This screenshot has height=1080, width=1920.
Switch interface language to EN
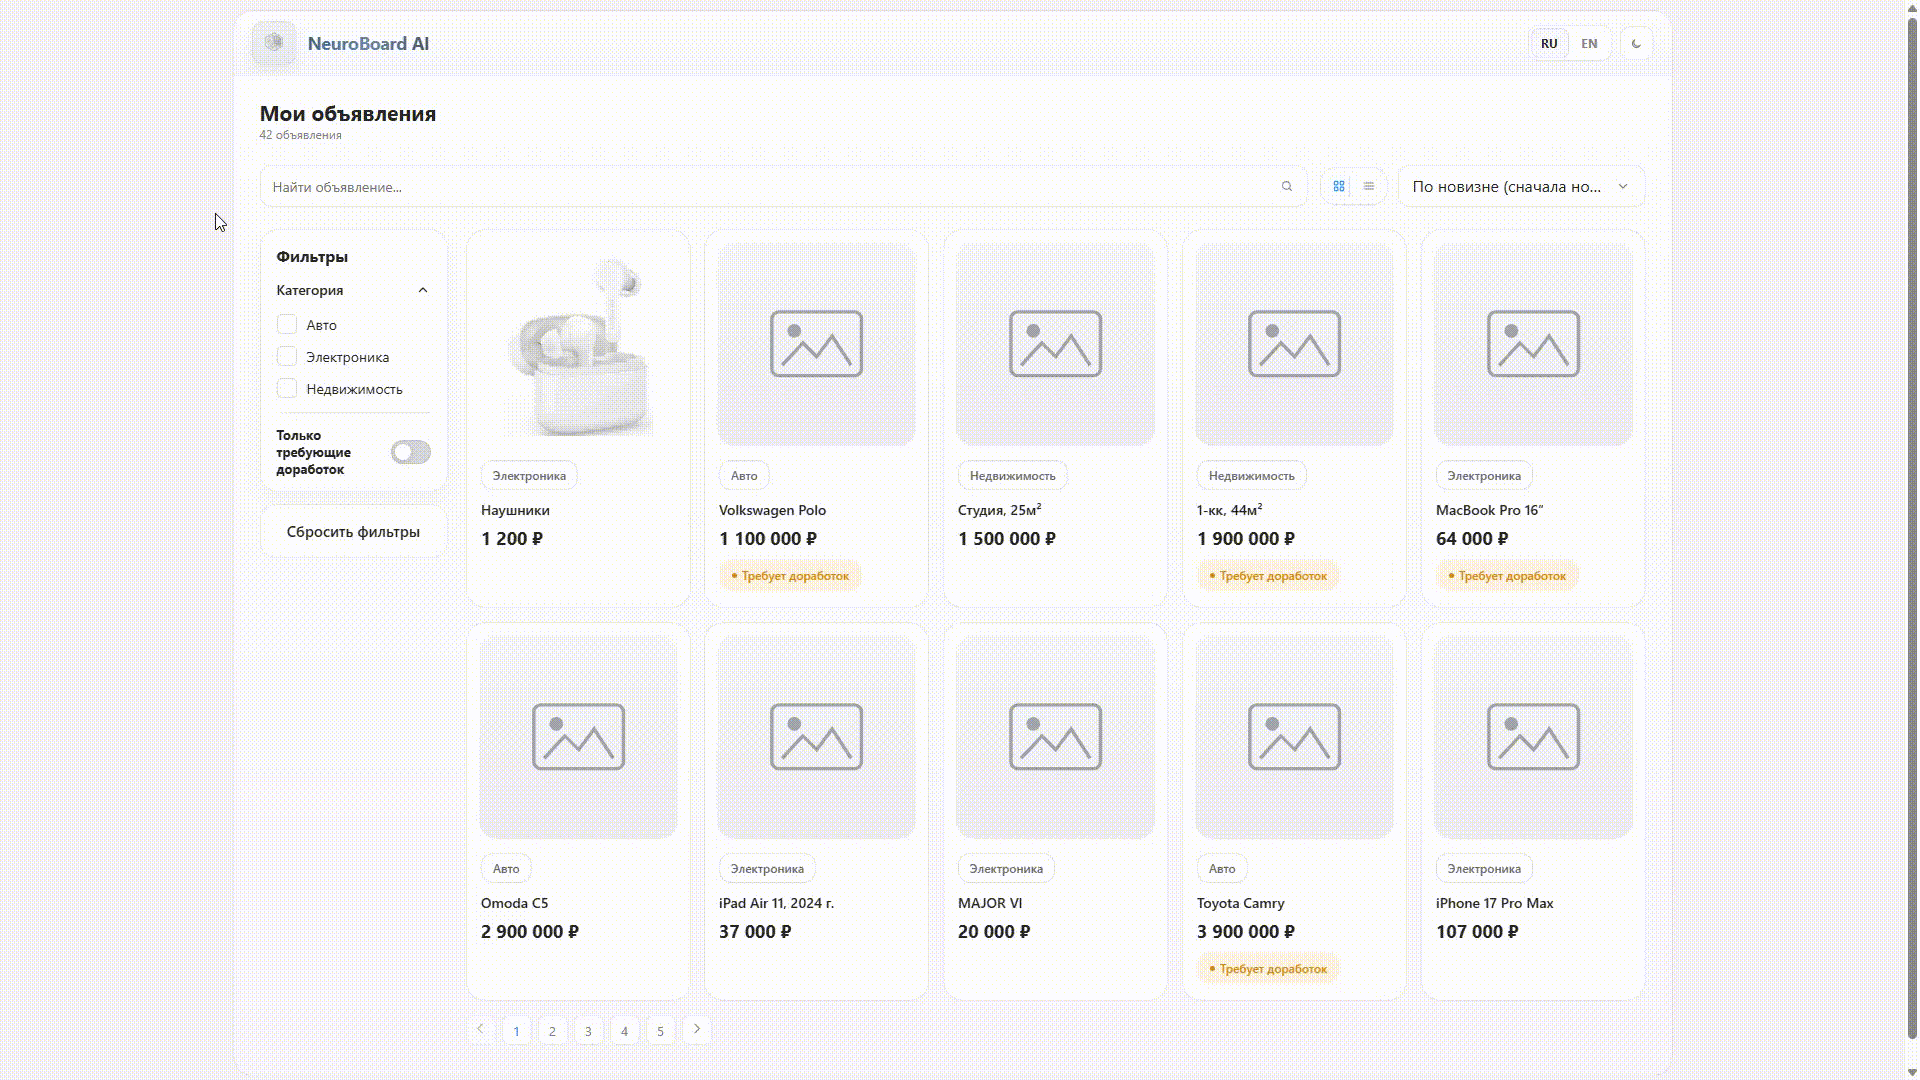[1588, 43]
